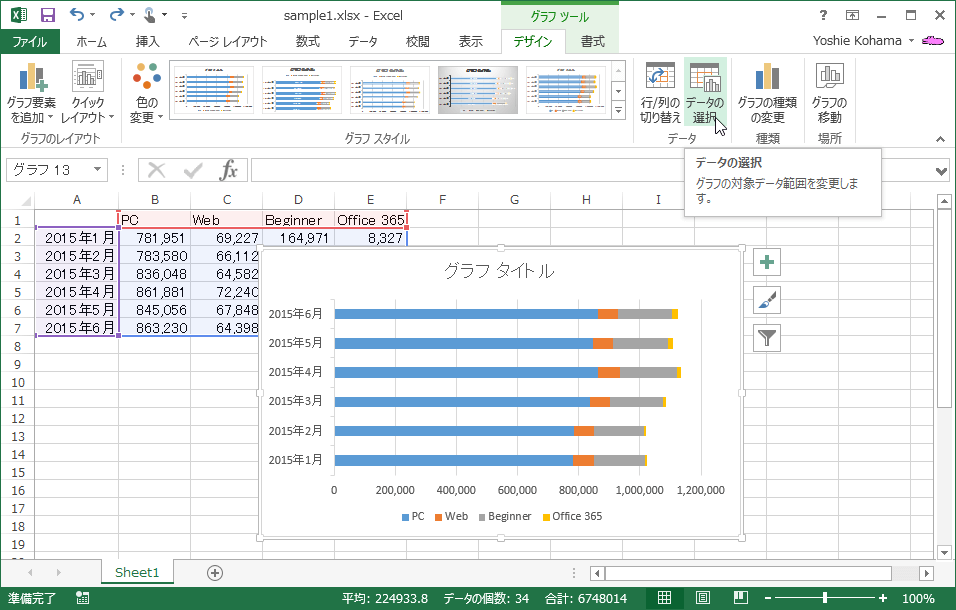956x610 pixels.
Task: Click cell B2 with 781,951
Action: click(x=155, y=238)
